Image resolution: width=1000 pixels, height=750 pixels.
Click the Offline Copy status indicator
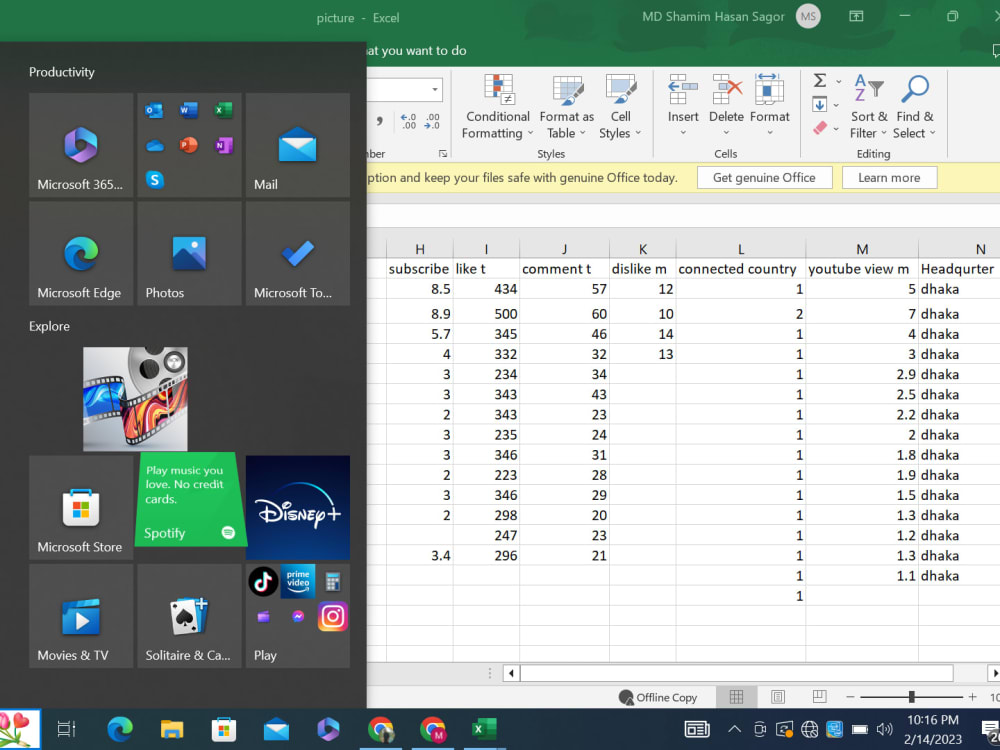click(658, 697)
